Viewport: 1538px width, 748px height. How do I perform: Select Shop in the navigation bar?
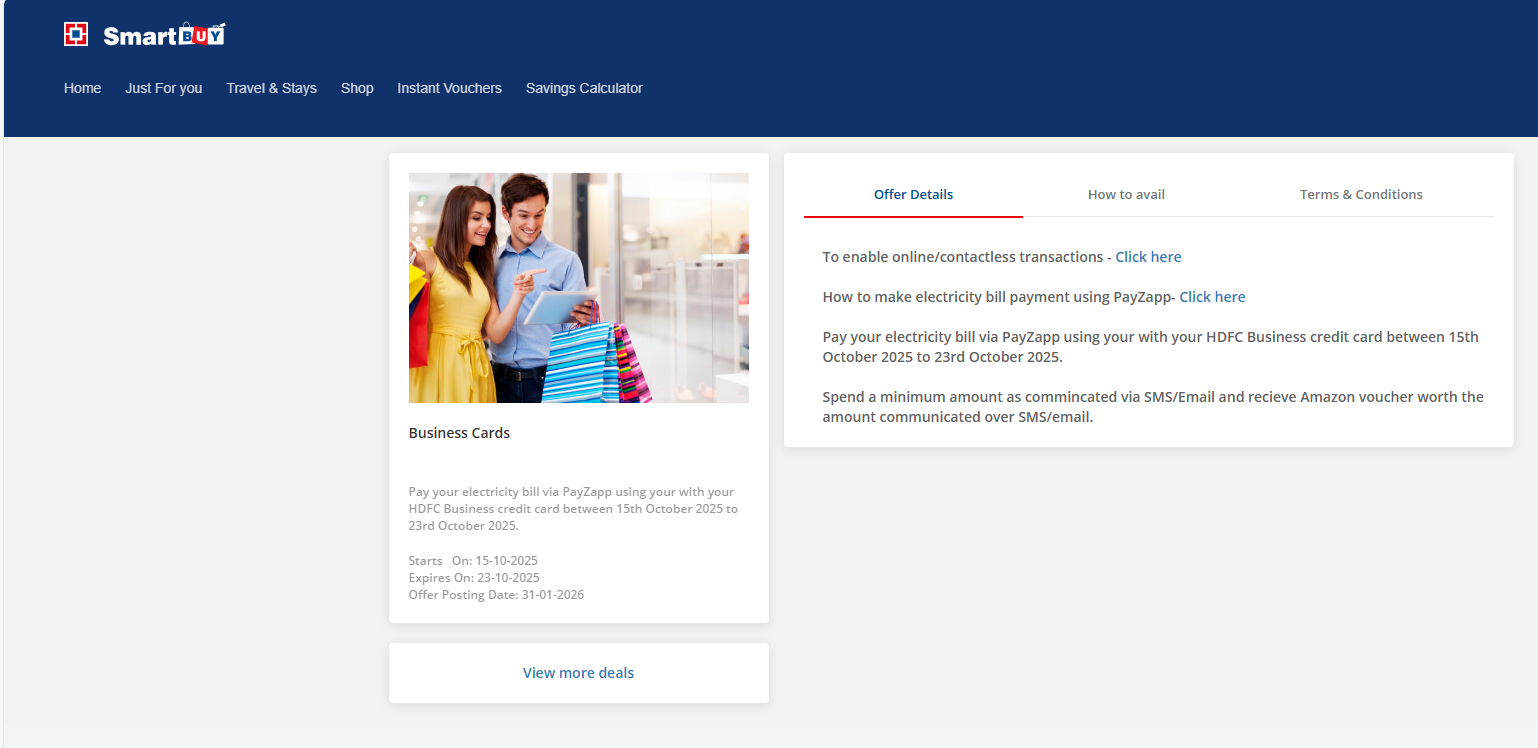point(357,88)
